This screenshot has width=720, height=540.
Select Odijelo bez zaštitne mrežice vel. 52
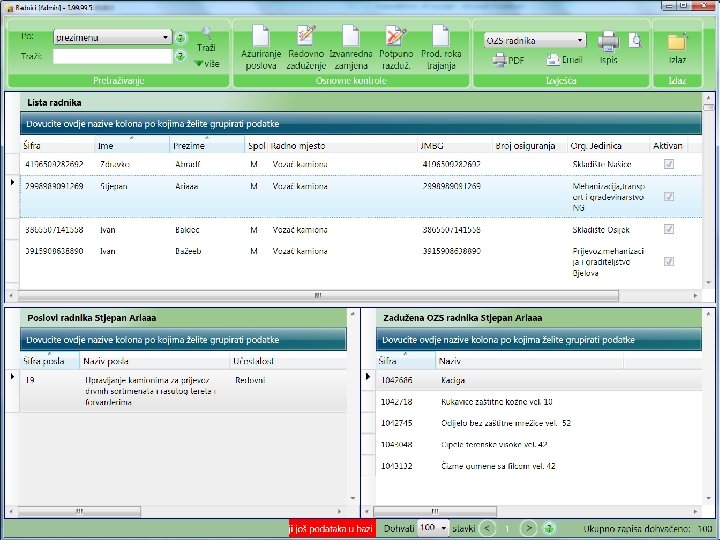(x=539, y=423)
